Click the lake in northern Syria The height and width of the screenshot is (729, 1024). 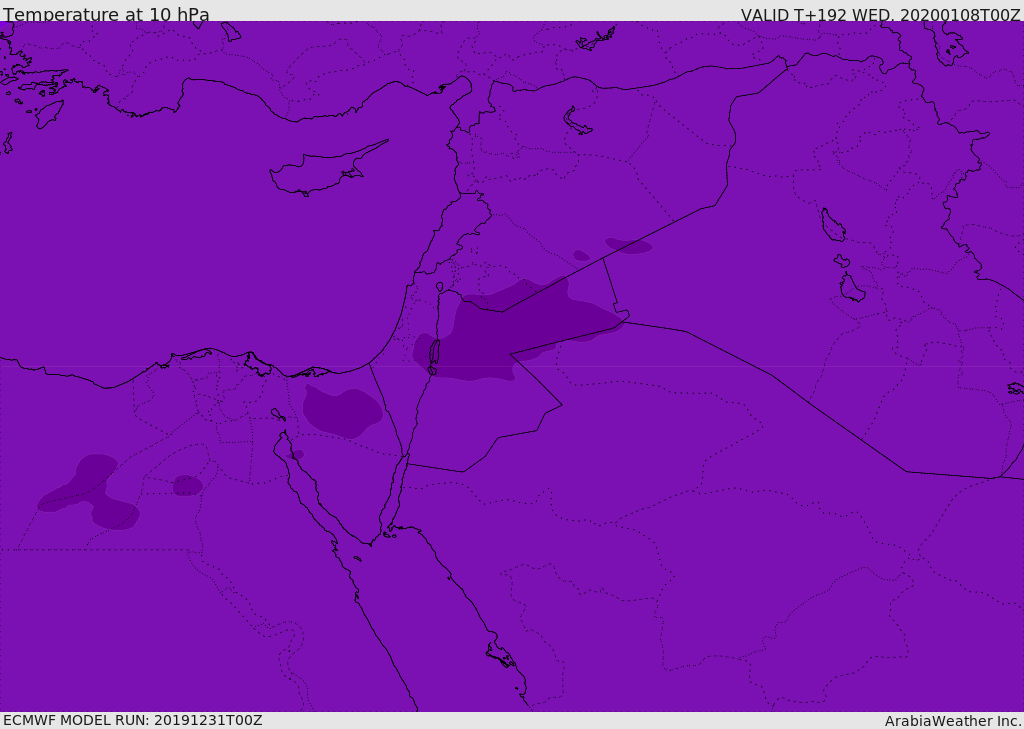point(576,122)
